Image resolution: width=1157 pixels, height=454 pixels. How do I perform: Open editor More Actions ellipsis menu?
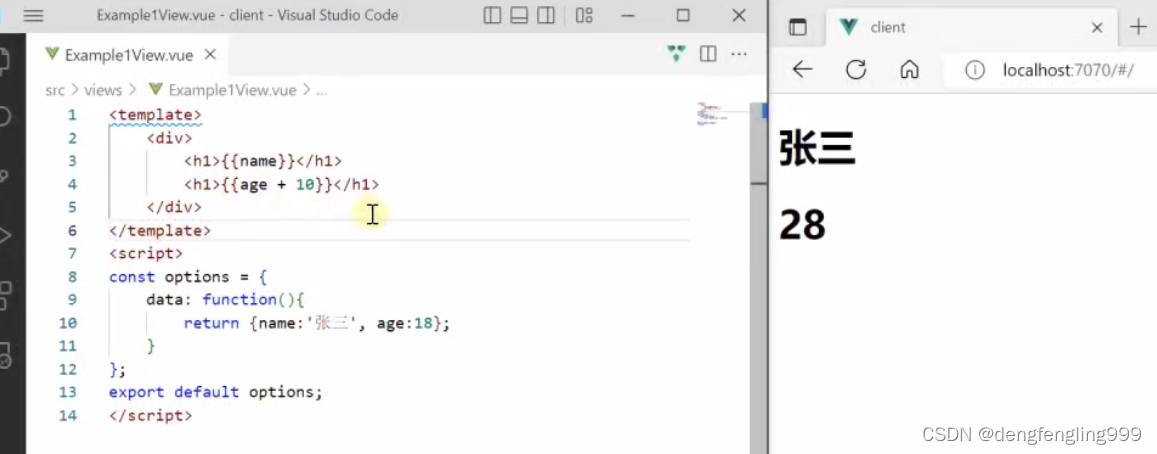point(739,54)
